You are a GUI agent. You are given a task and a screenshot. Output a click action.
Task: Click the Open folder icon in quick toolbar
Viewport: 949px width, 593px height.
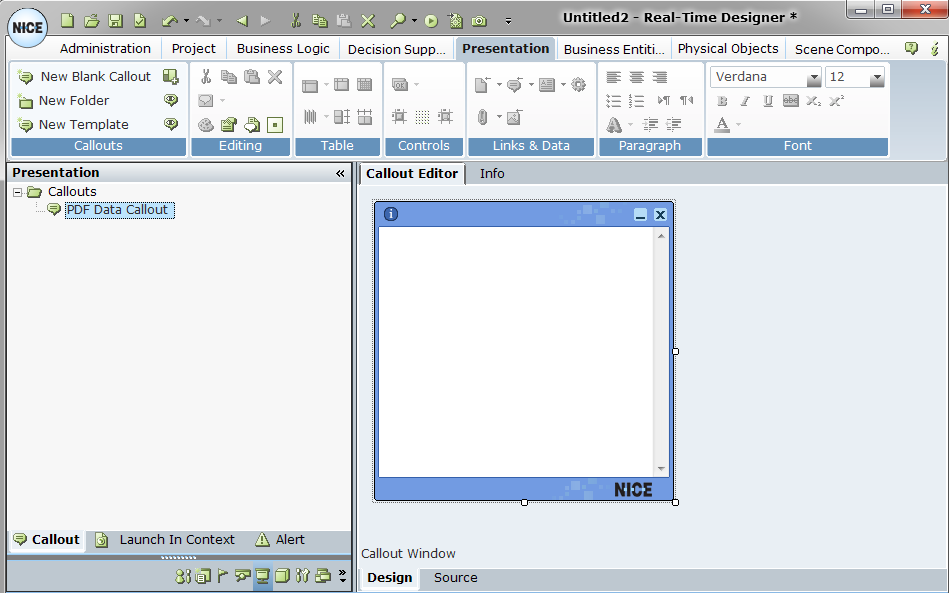coord(92,20)
